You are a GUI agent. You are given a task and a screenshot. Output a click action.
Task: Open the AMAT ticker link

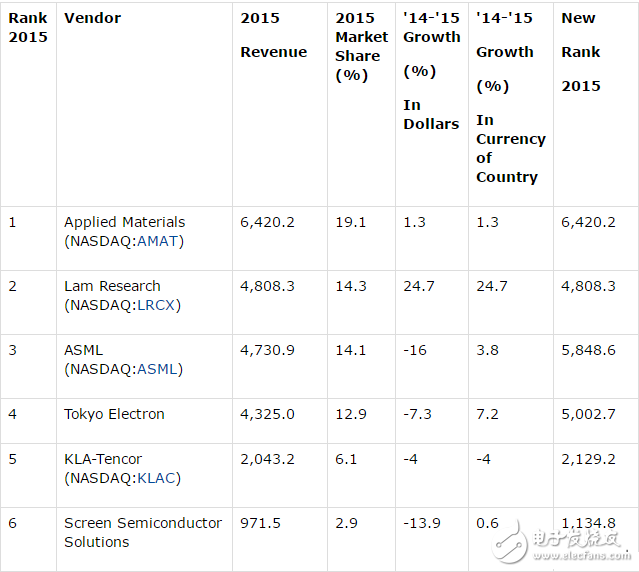point(159,241)
